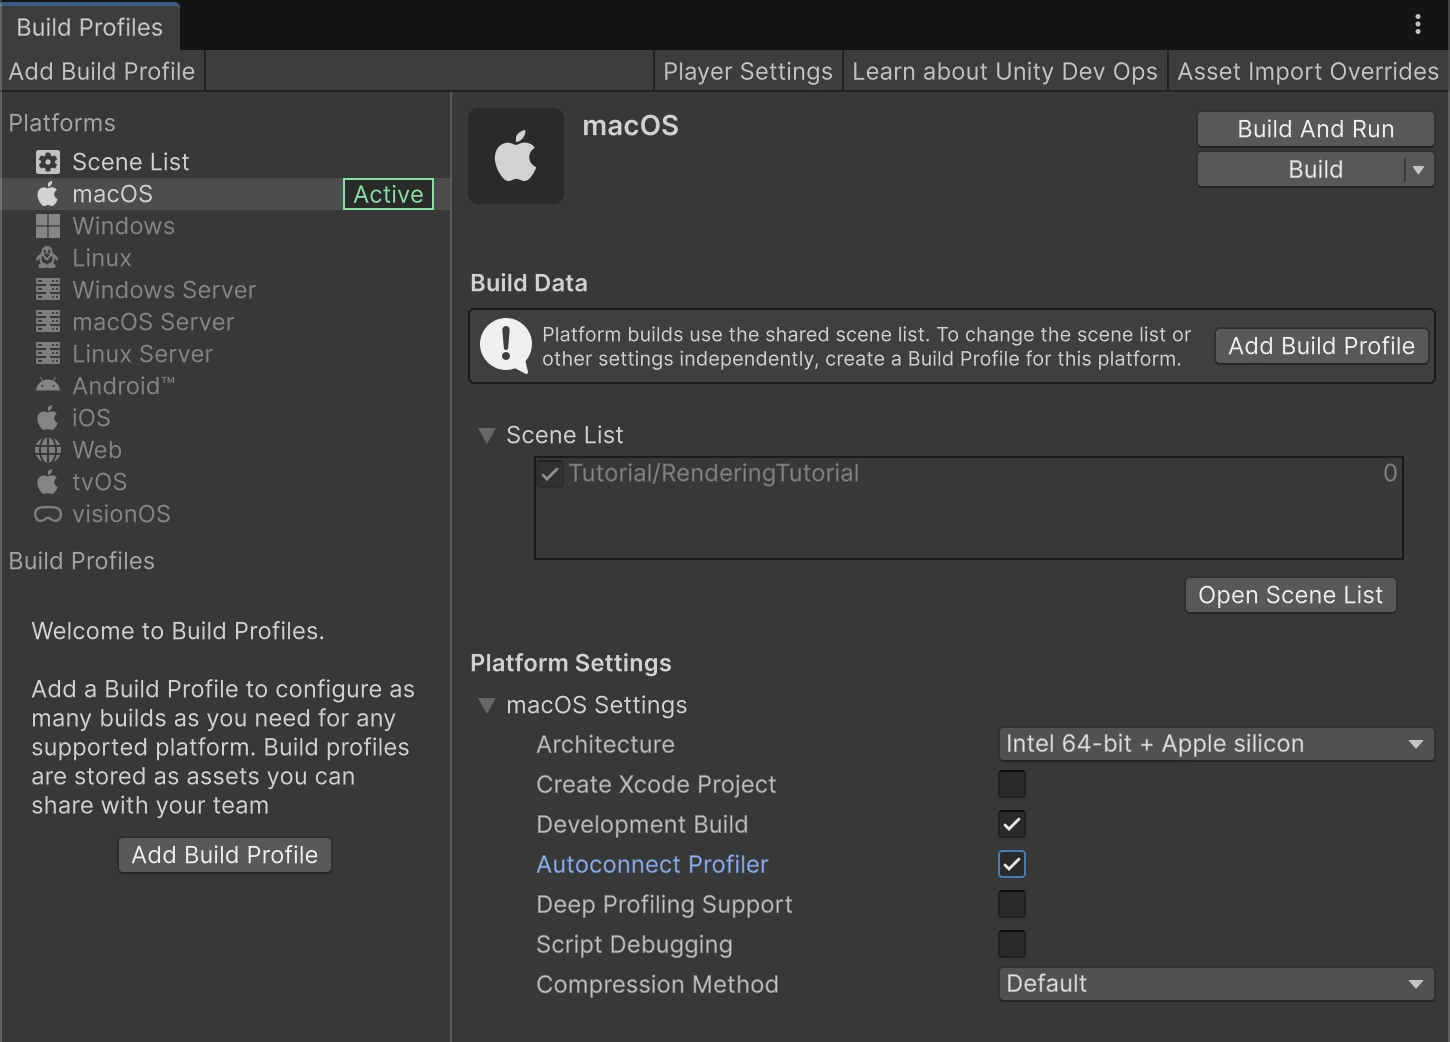Click the large macOS platform logo

coord(516,156)
